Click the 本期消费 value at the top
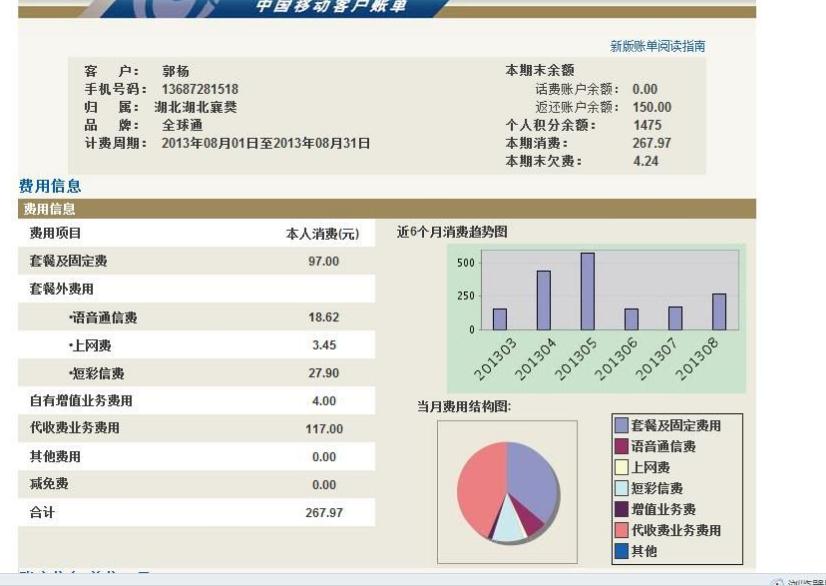The width and height of the screenshot is (826, 586). [x=652, y=143]
